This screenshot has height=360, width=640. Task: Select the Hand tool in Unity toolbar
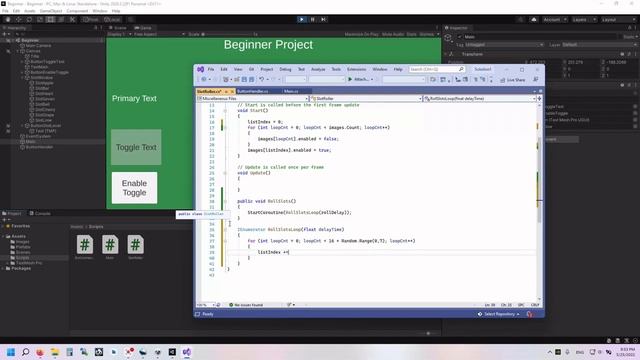[8, 19]
